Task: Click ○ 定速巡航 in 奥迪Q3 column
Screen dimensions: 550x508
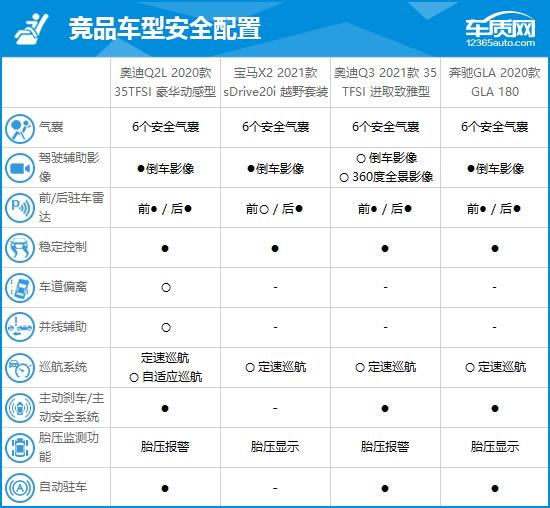Action: point(385,367)
